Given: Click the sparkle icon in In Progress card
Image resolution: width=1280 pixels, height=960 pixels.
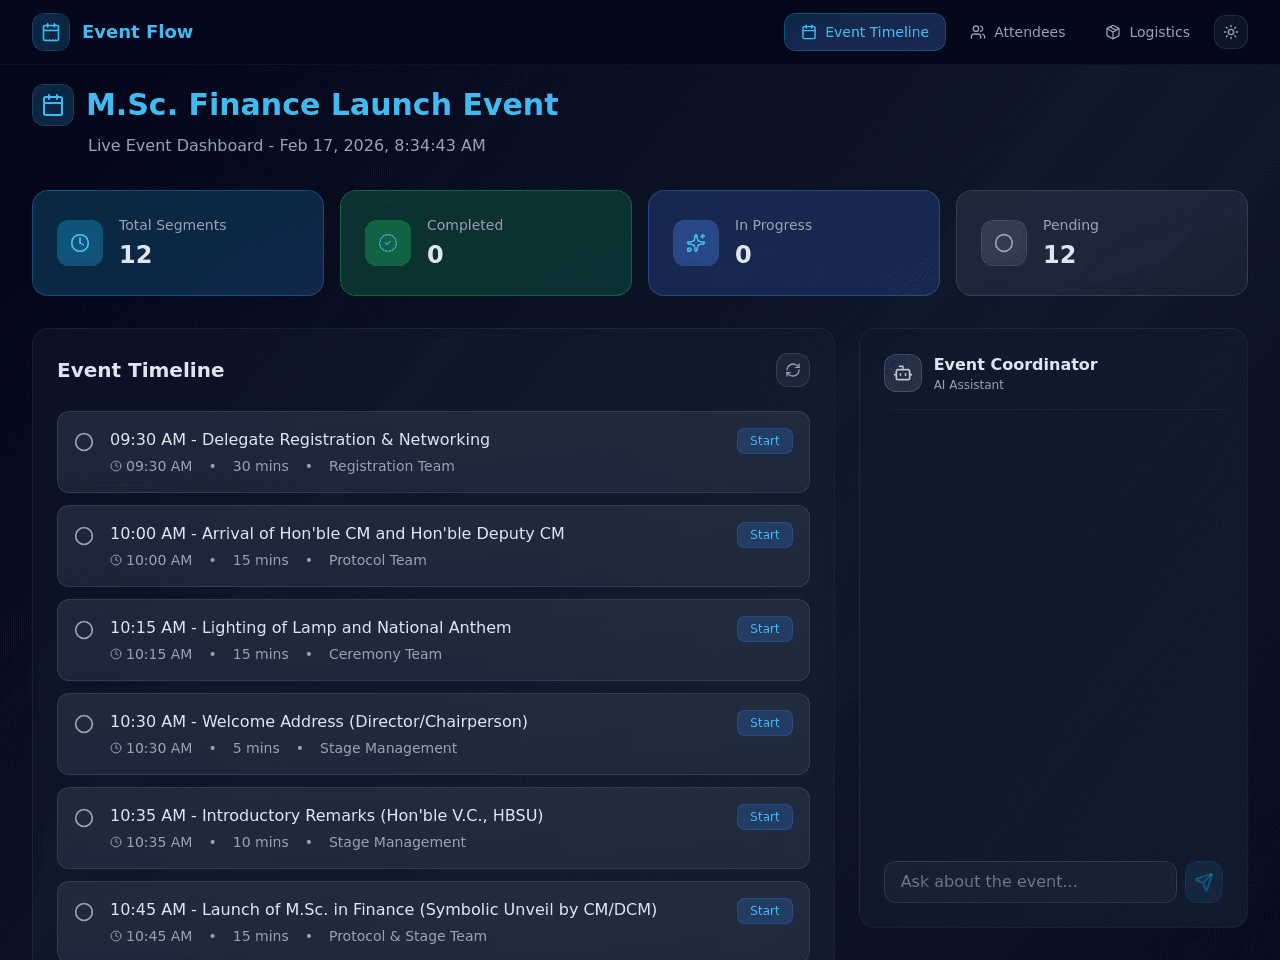Looking at the screenshot, I should 696,243.
